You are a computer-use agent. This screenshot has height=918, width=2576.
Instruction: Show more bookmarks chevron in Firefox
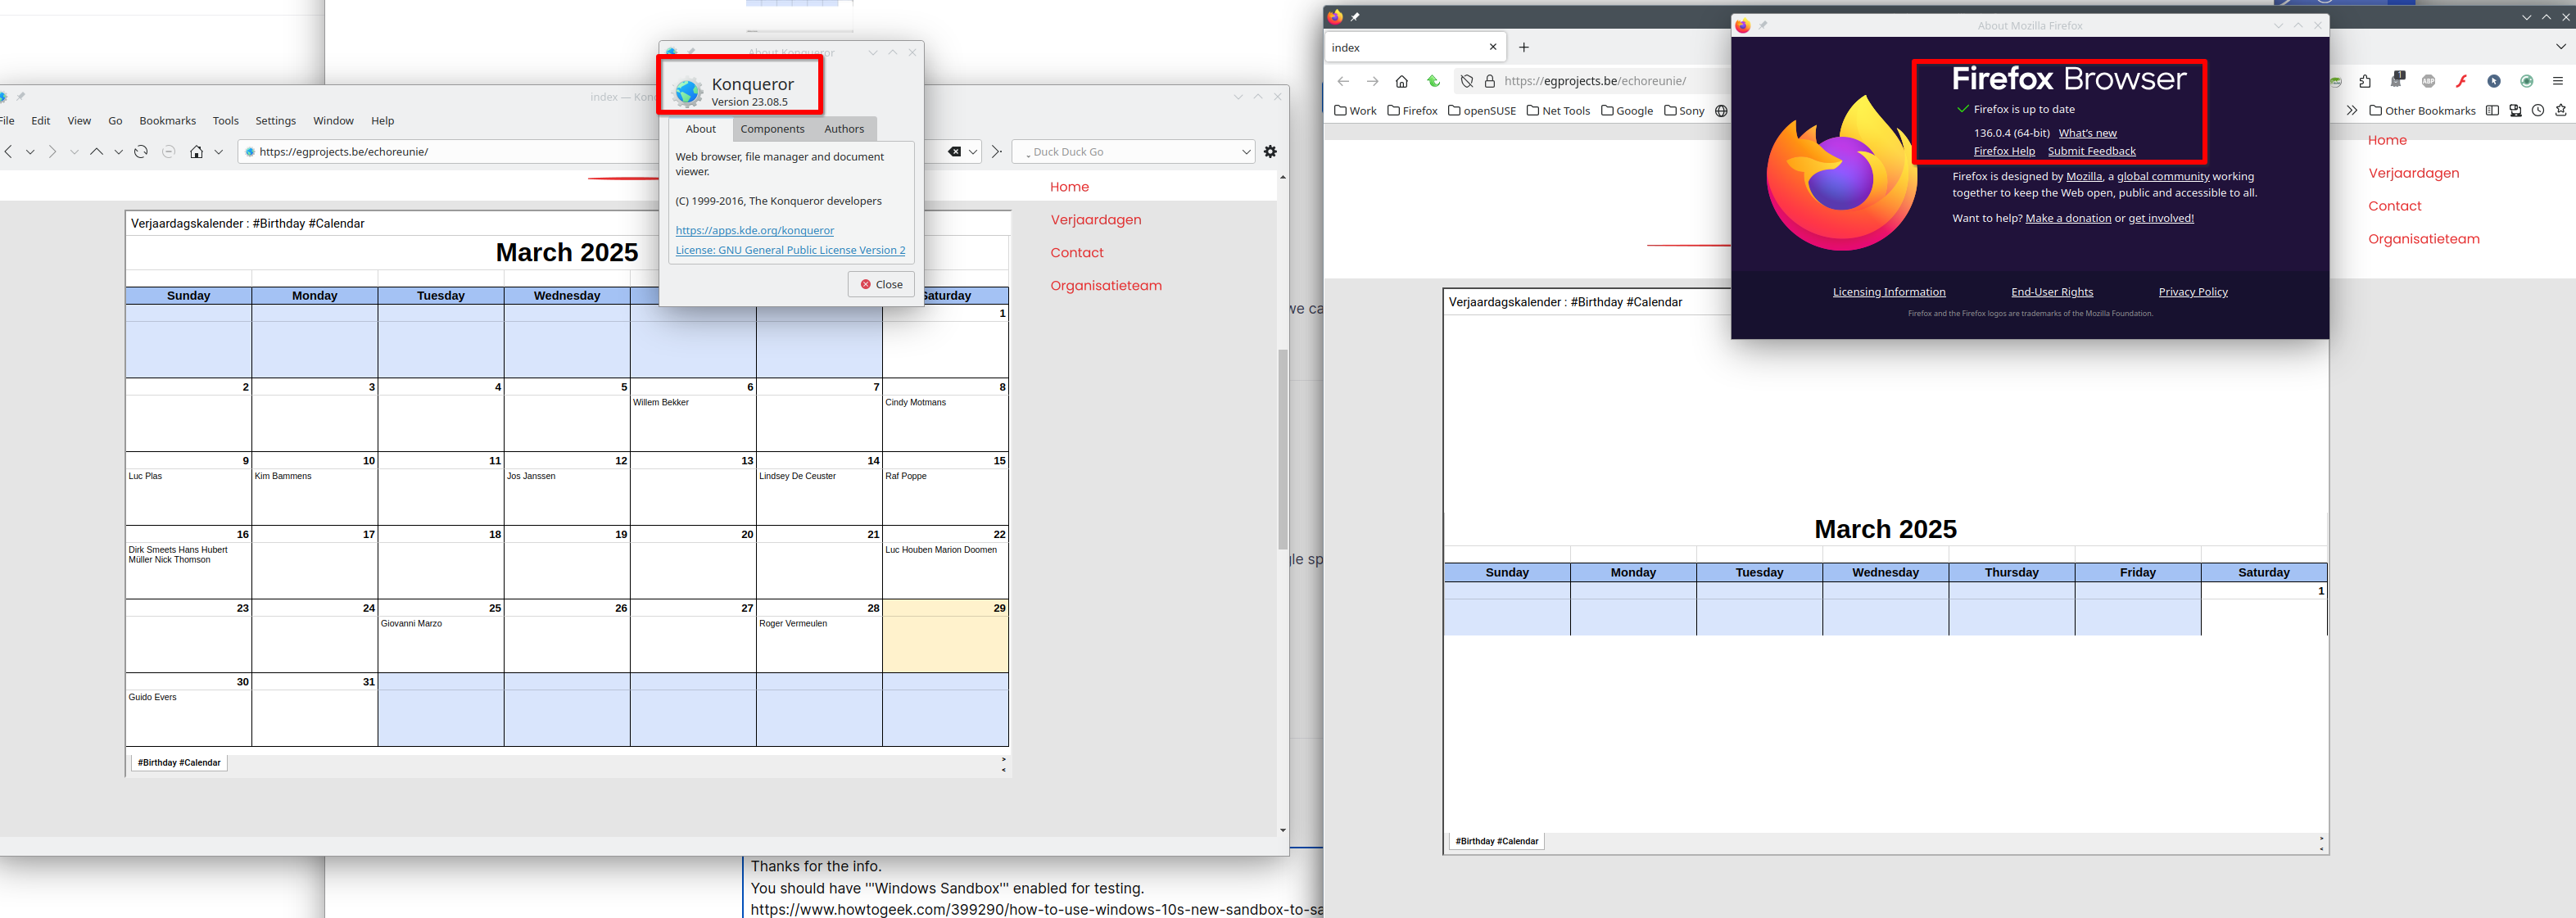(2352, 111)
